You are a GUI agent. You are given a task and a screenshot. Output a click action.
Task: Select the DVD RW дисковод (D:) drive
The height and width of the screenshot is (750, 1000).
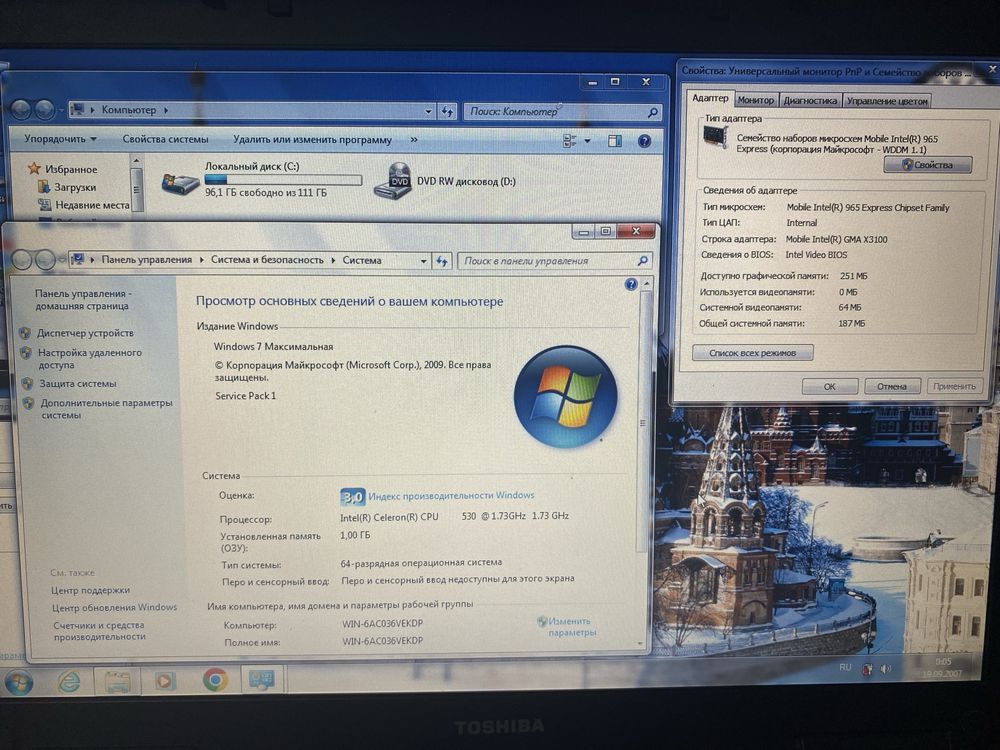pyautogui.click(x=445, y=180)
